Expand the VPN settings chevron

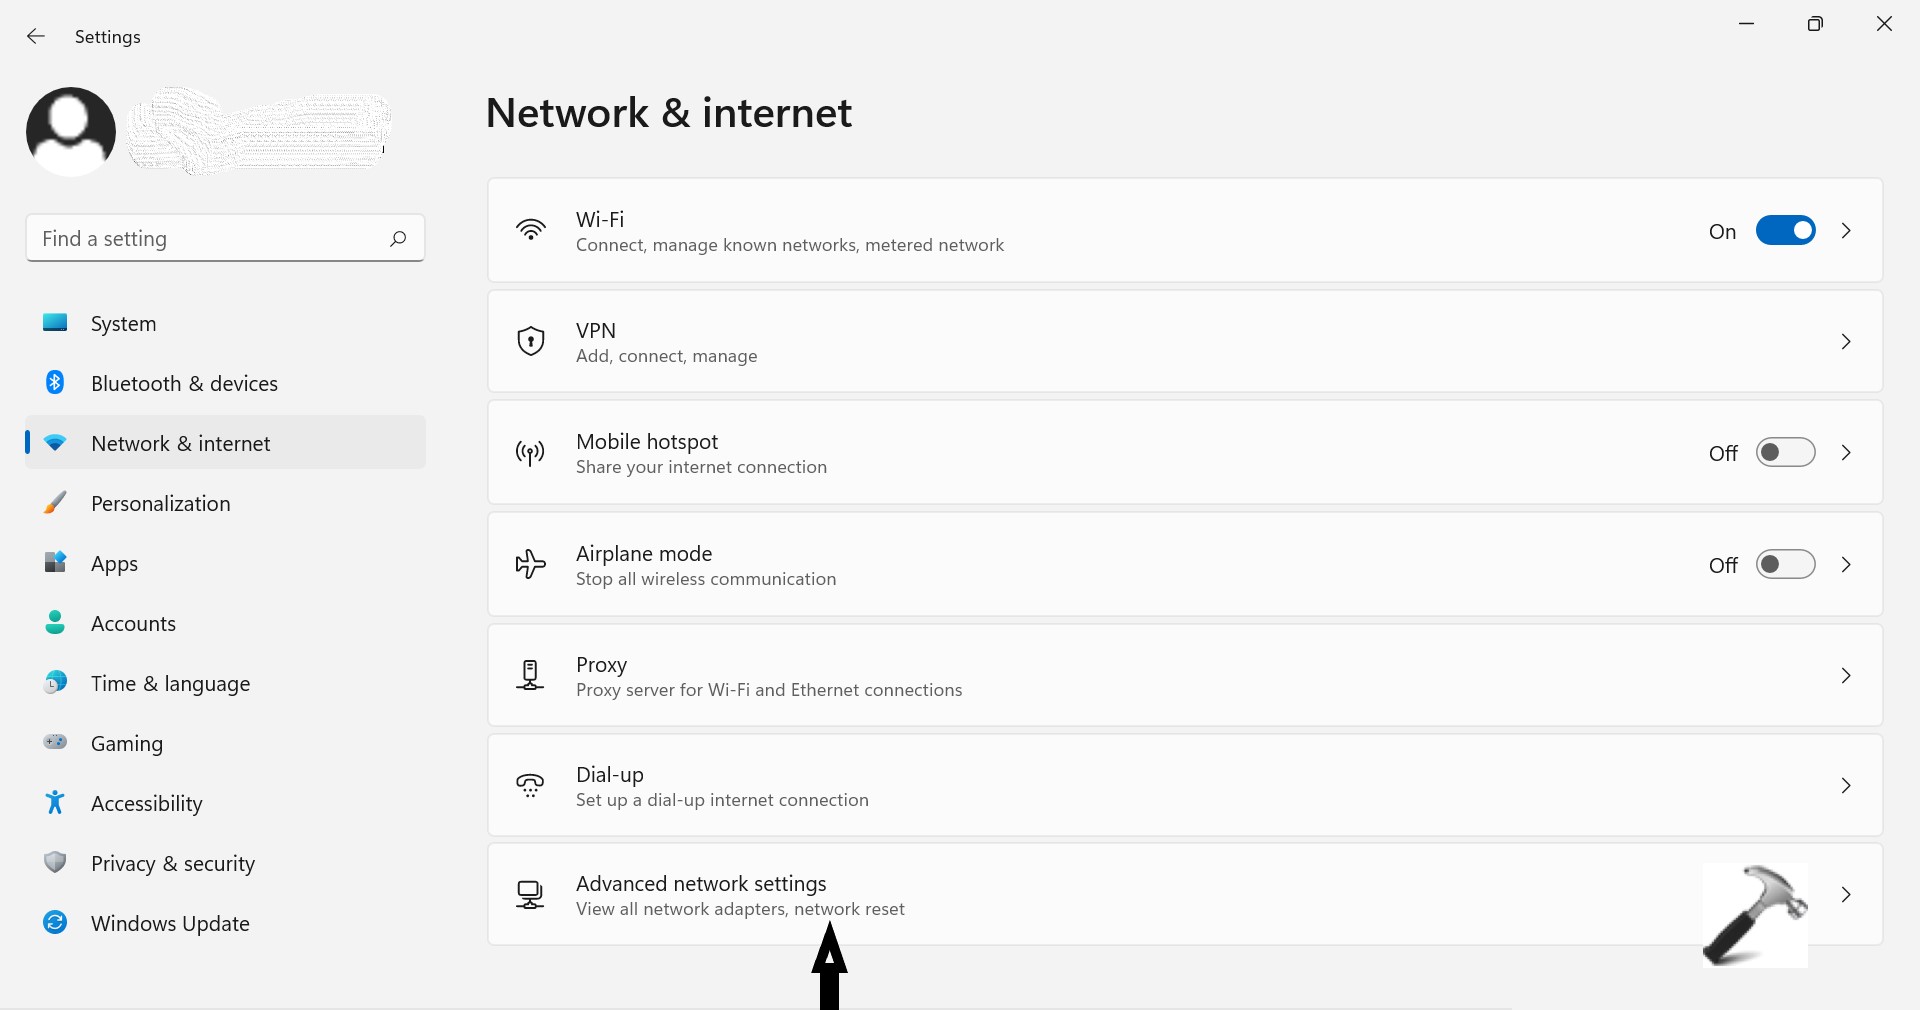coord(1846,342)
